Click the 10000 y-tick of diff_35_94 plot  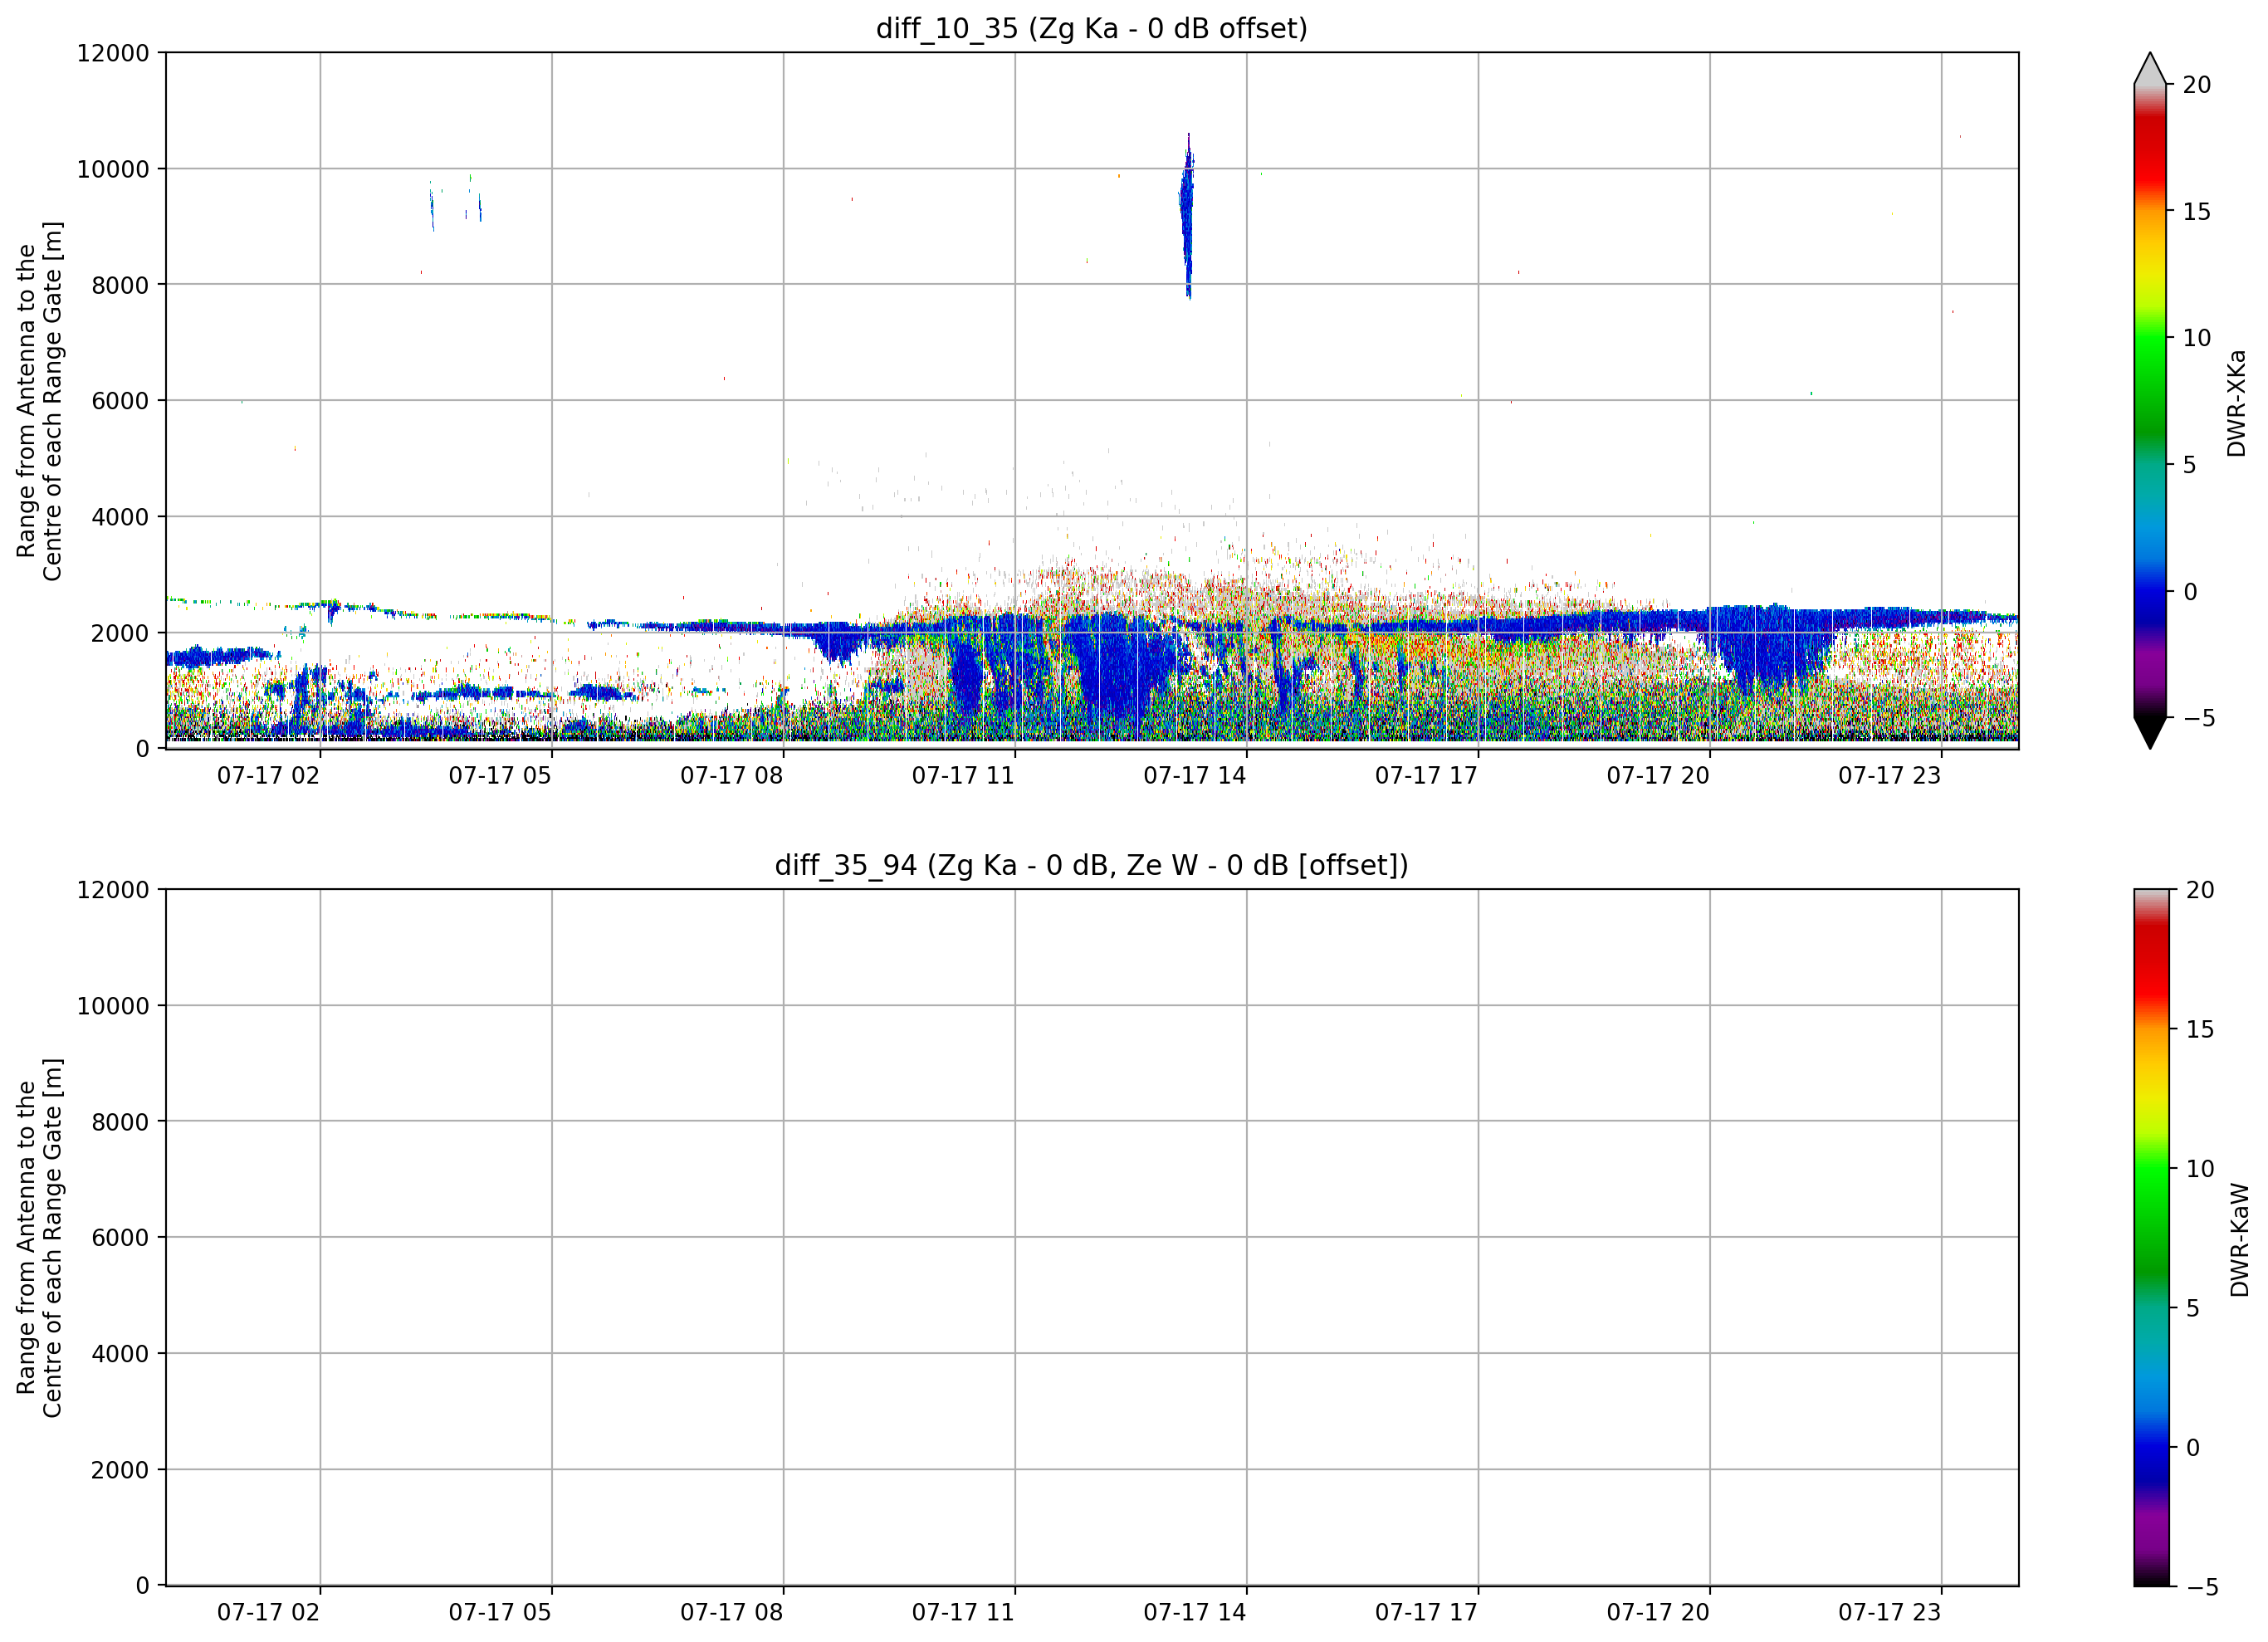113,1006
